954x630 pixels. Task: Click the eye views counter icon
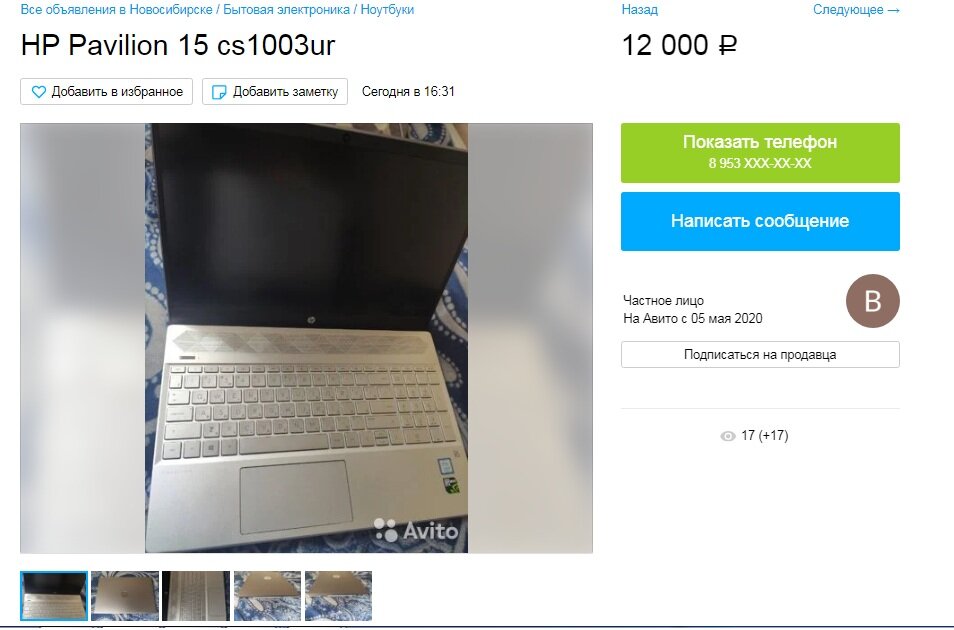tap(728, 436)
